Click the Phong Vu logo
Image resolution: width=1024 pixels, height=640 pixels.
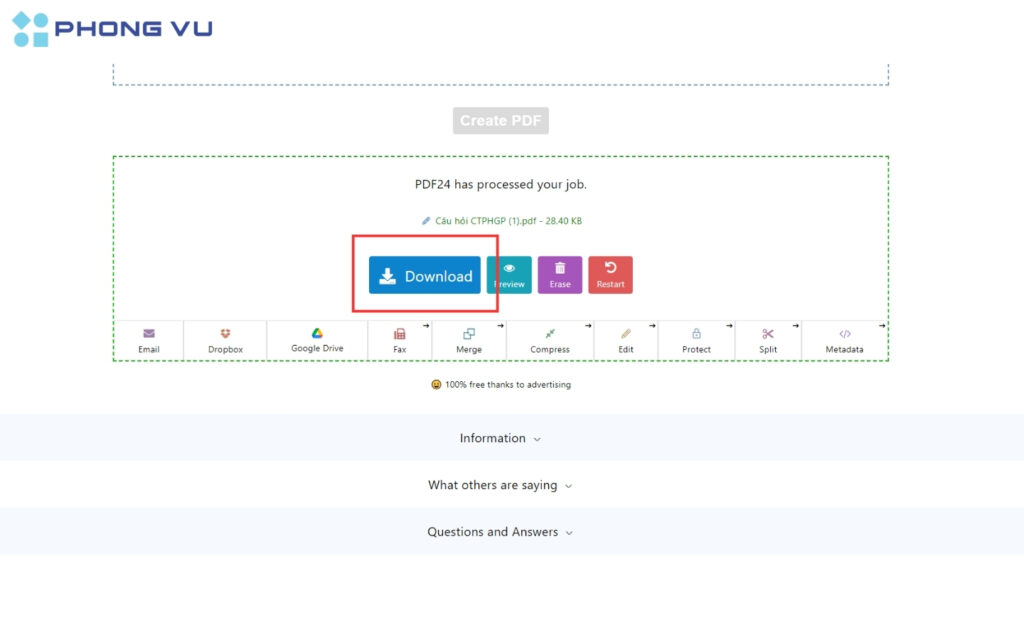click(110, 28)
